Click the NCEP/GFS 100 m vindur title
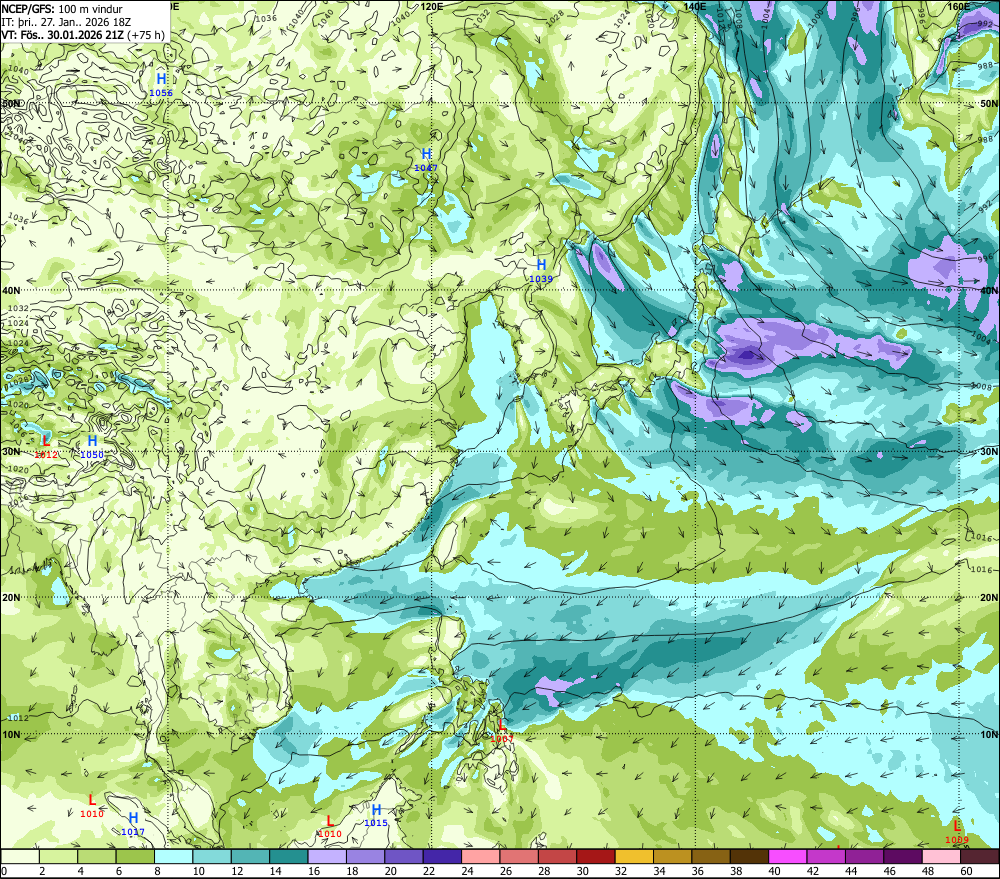The height and width of the screenshot is (879, 1000). point(62,9)
